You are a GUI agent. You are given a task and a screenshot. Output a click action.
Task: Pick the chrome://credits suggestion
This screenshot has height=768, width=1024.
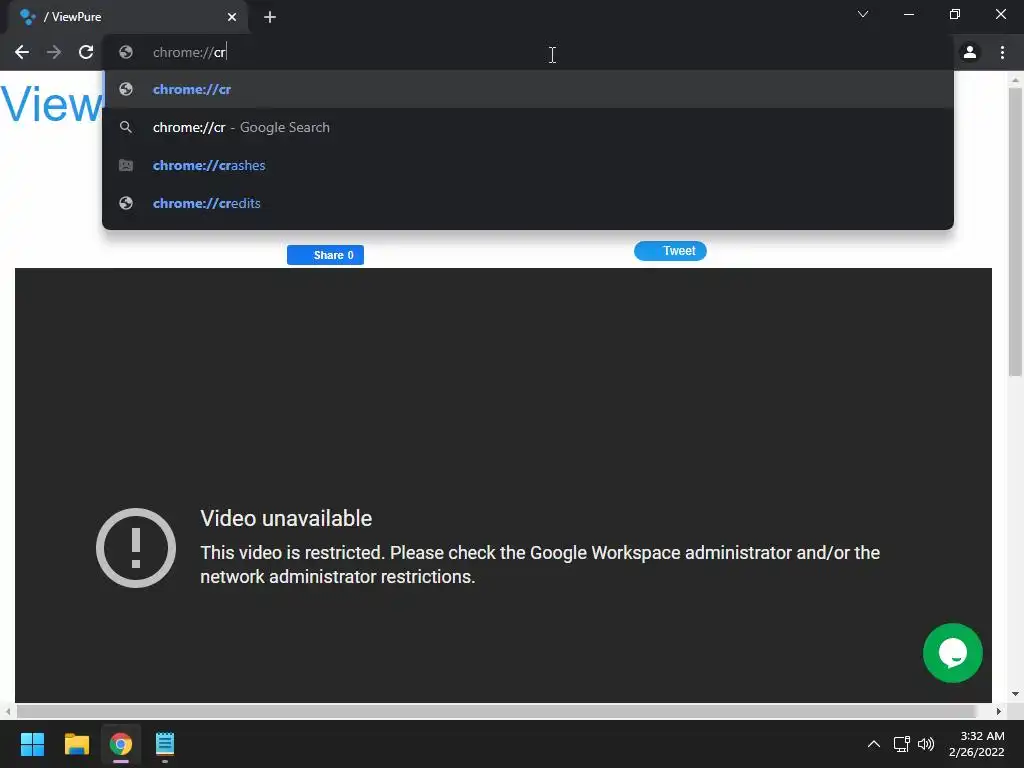528,203
